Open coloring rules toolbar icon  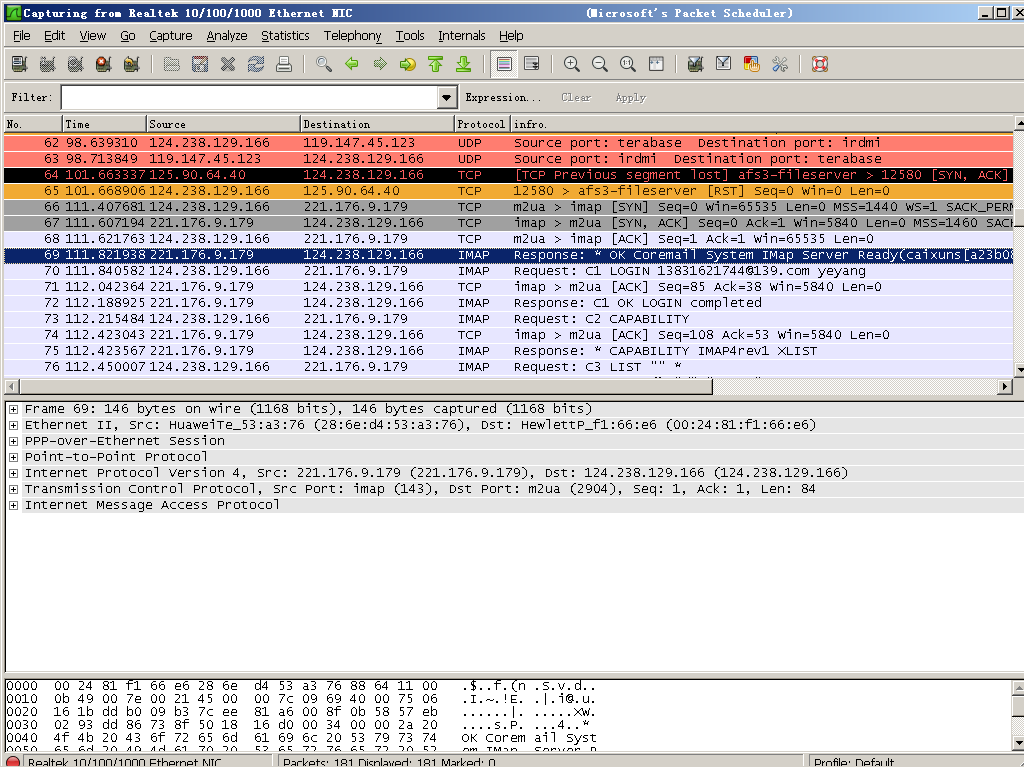[752, 64]
